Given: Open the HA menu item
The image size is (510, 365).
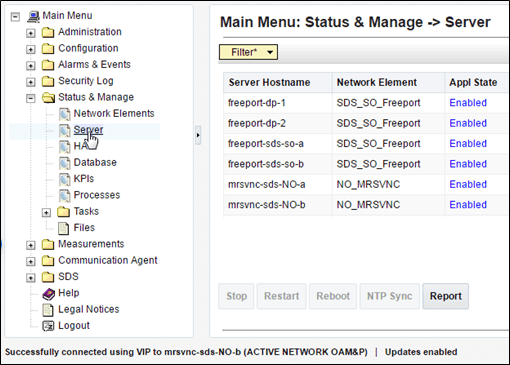Looking at the screenshot, I should (80, 146).
